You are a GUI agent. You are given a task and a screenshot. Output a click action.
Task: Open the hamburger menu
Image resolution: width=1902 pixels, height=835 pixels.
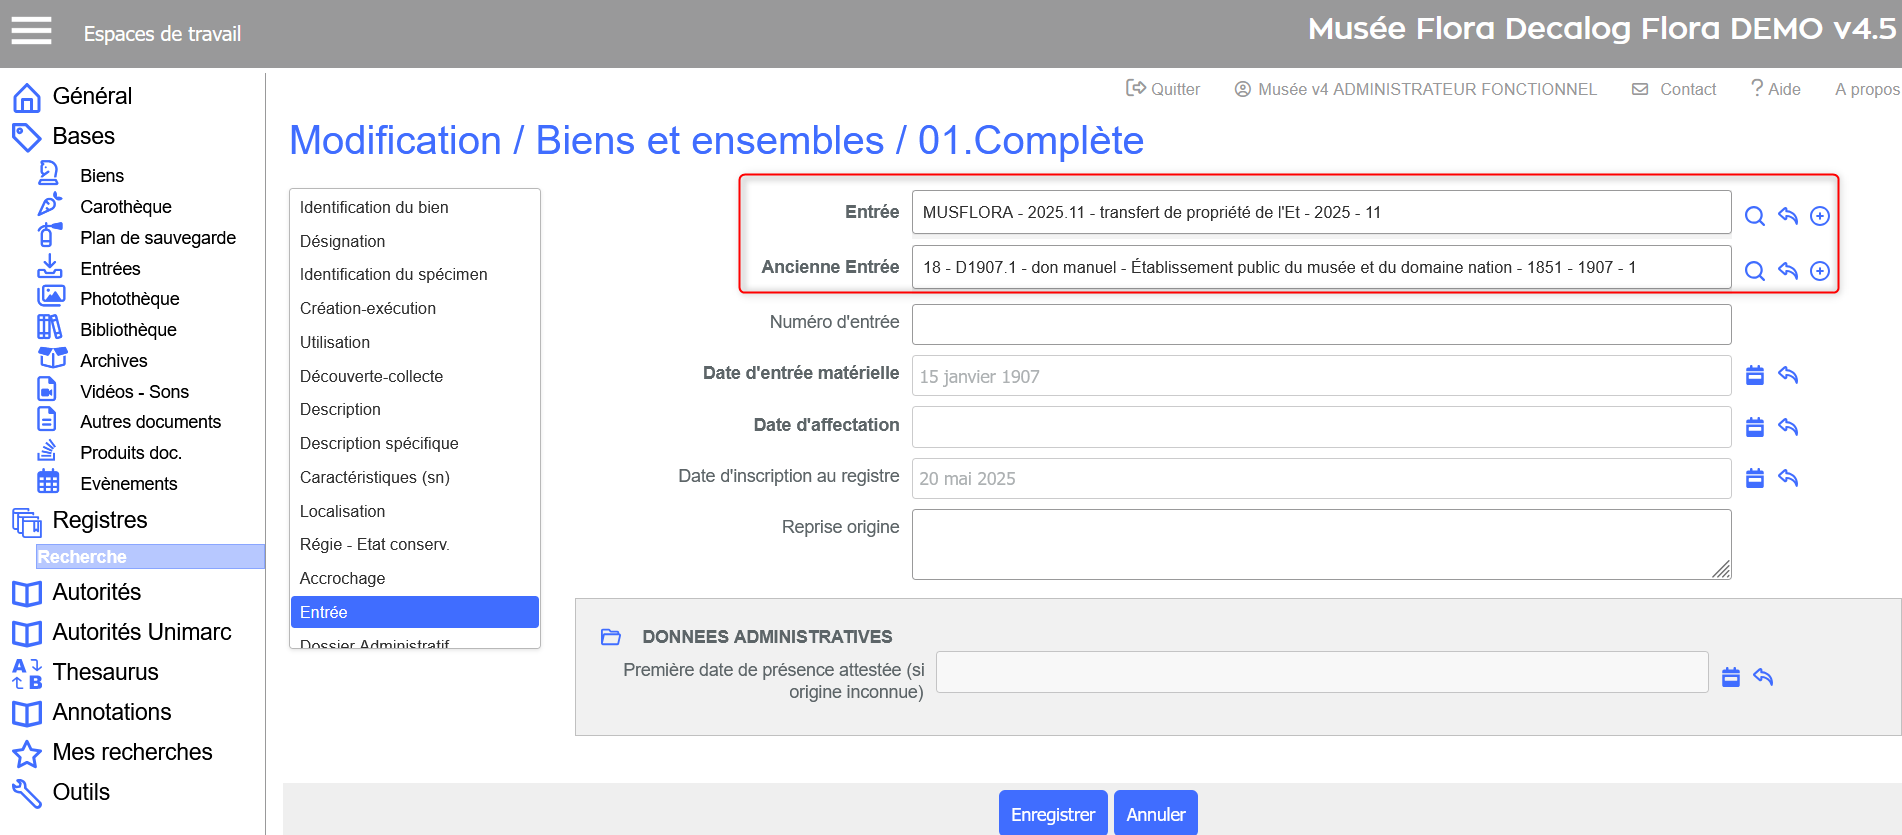31,31
